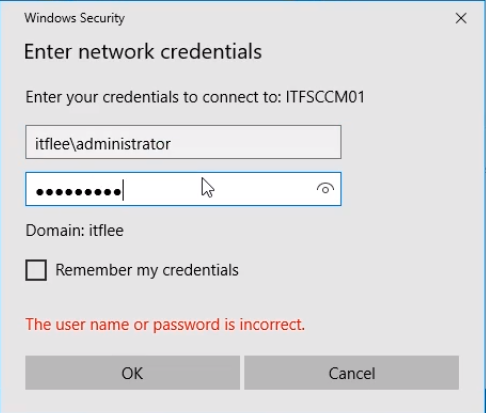Image resolution: width=486 pixels, height=413 pixels.
Task: Click the 'Enter network credentials' heading
Action: (143, 52)
